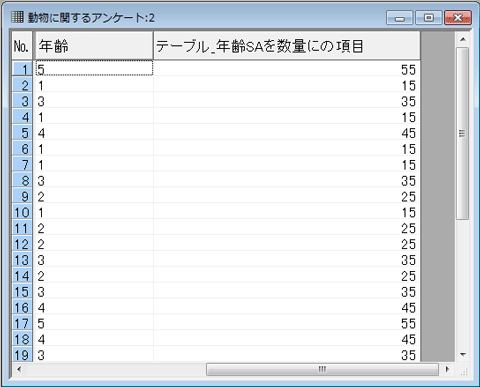
Task: Click the 年齢 cell in row 13
Action: pos(94,260)
